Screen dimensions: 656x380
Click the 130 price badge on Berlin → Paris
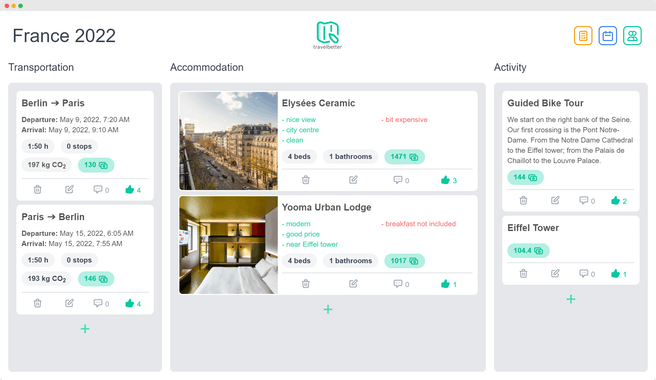(x=96, y=165)
